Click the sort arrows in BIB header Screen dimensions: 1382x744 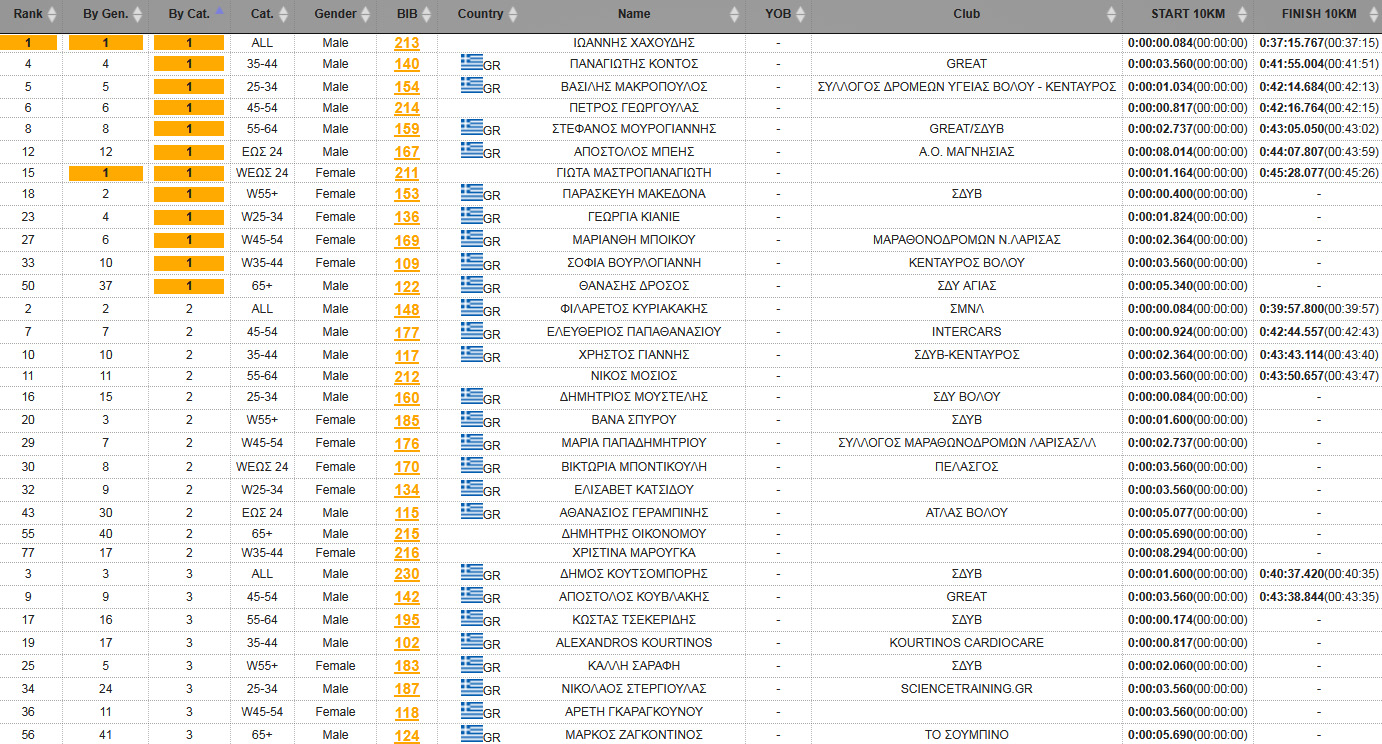click(x=427, y=14)
